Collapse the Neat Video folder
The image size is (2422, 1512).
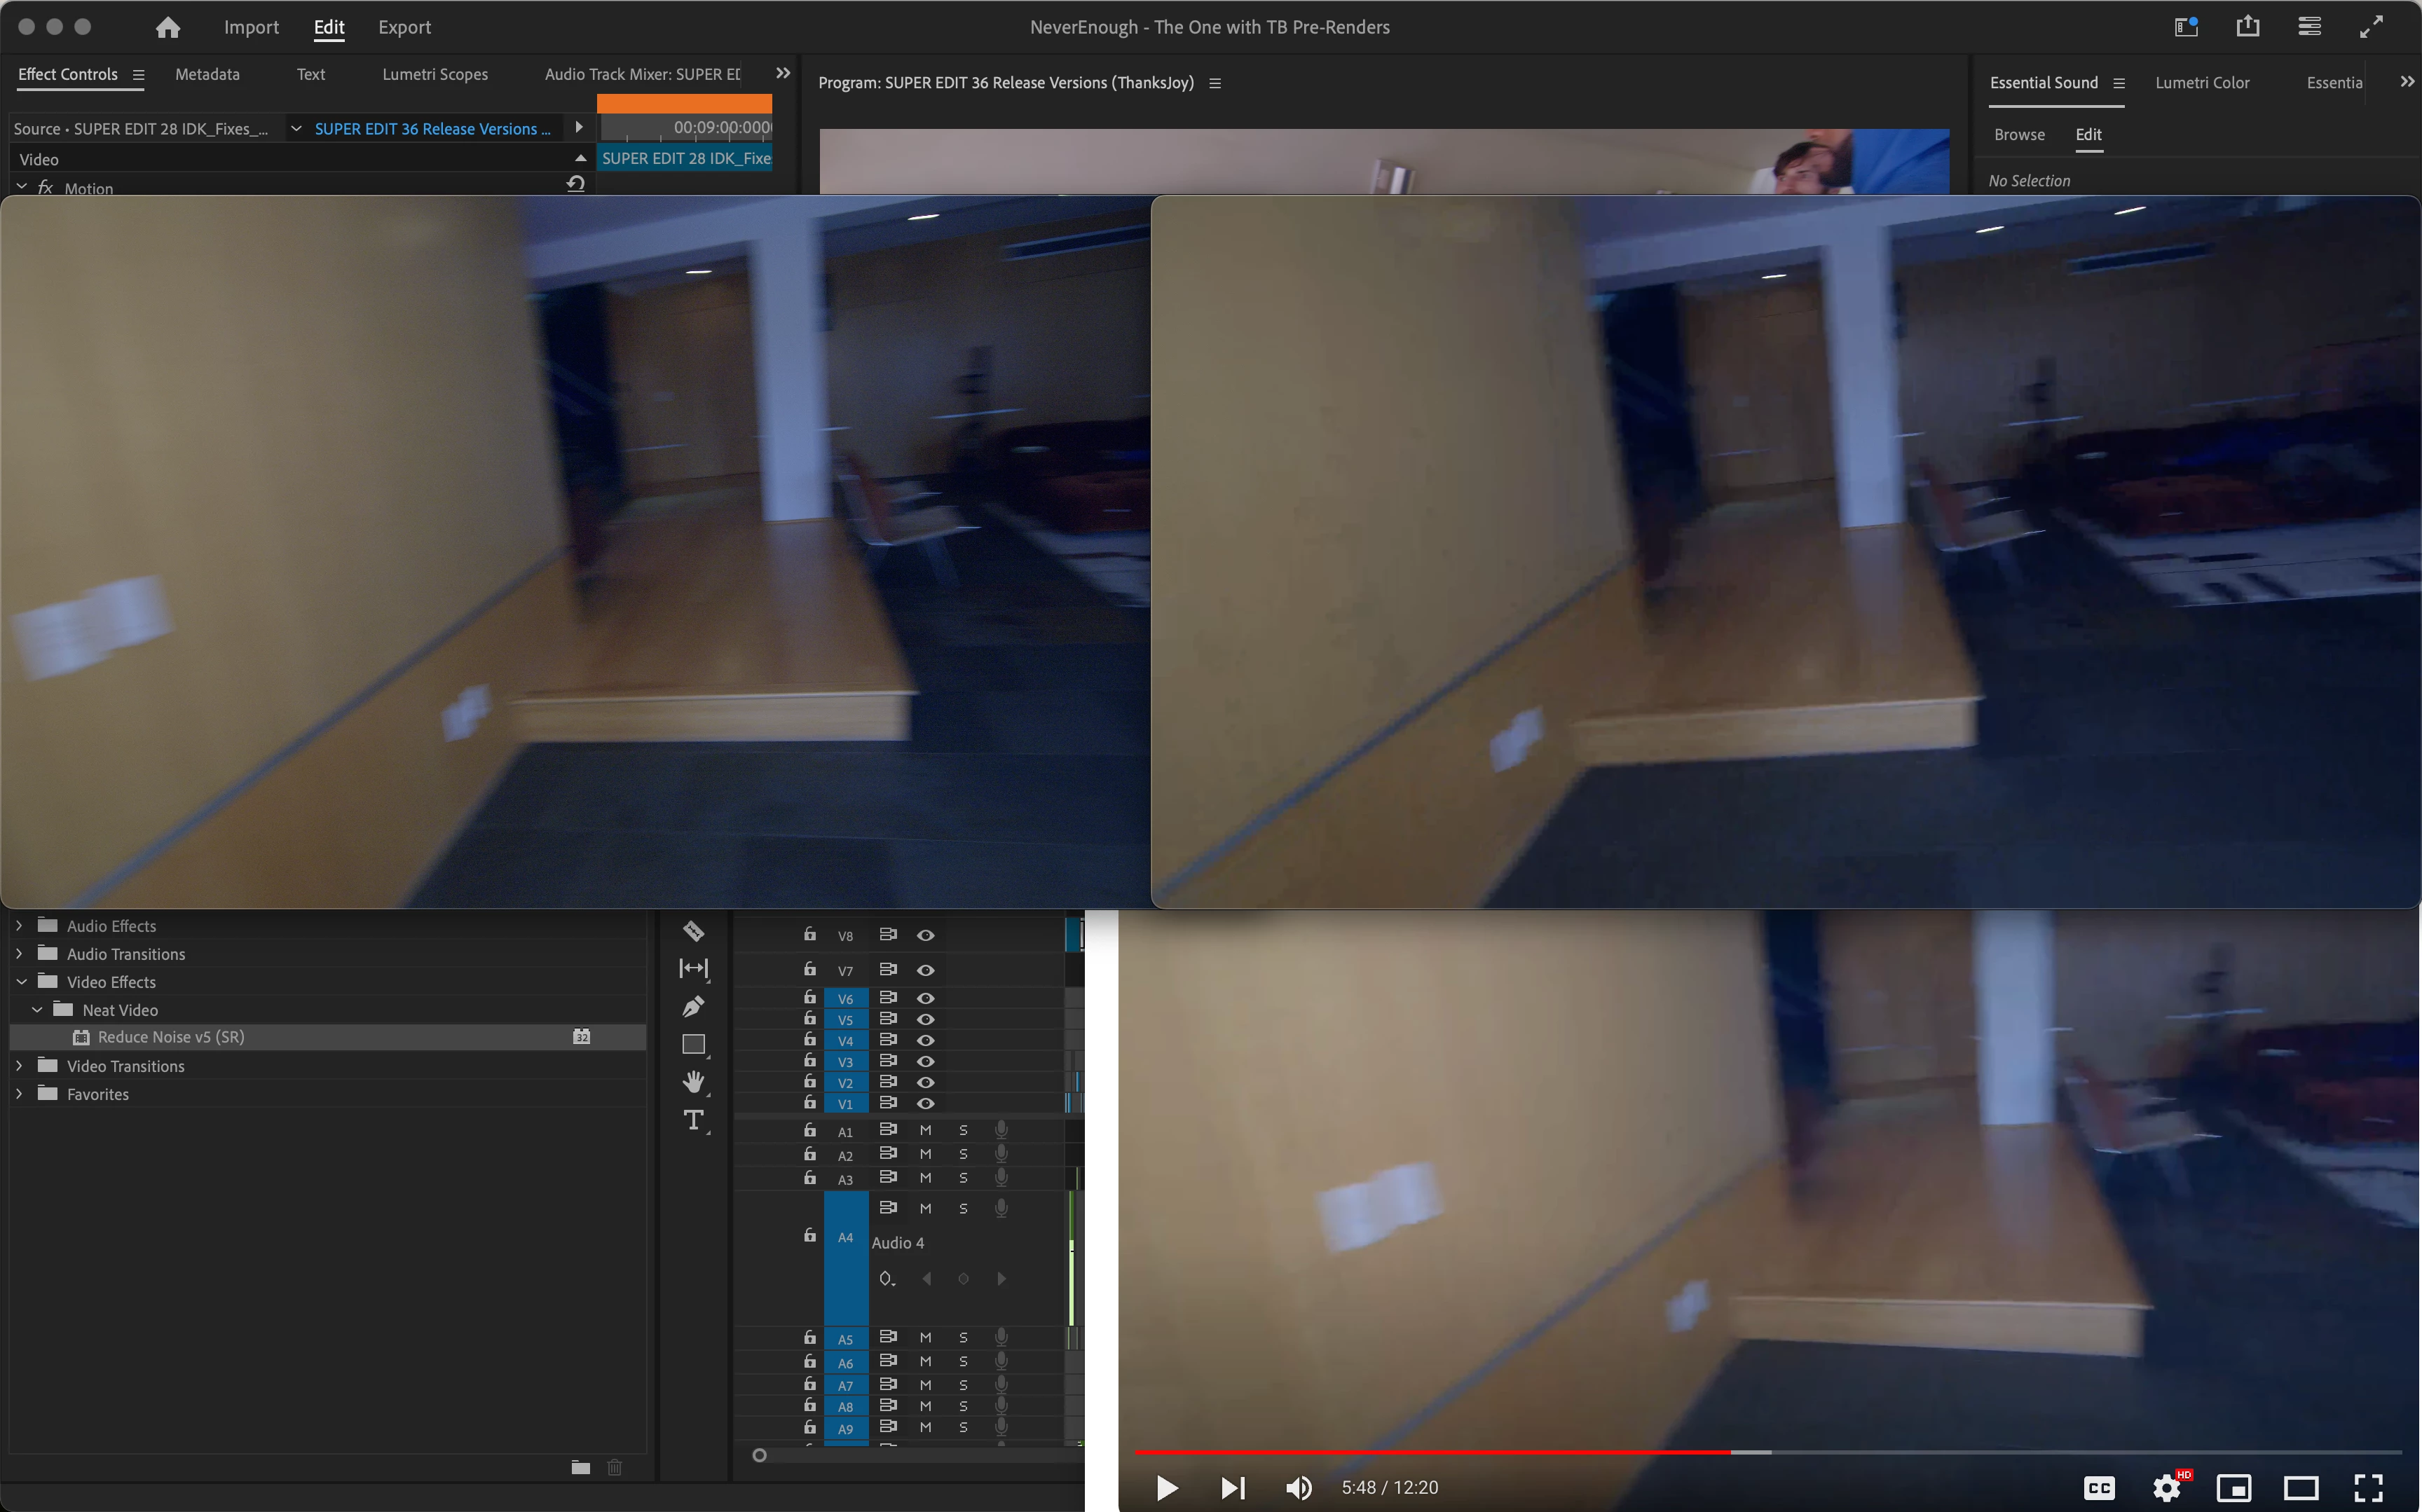pyautogui.click(x=37, y=1010)
